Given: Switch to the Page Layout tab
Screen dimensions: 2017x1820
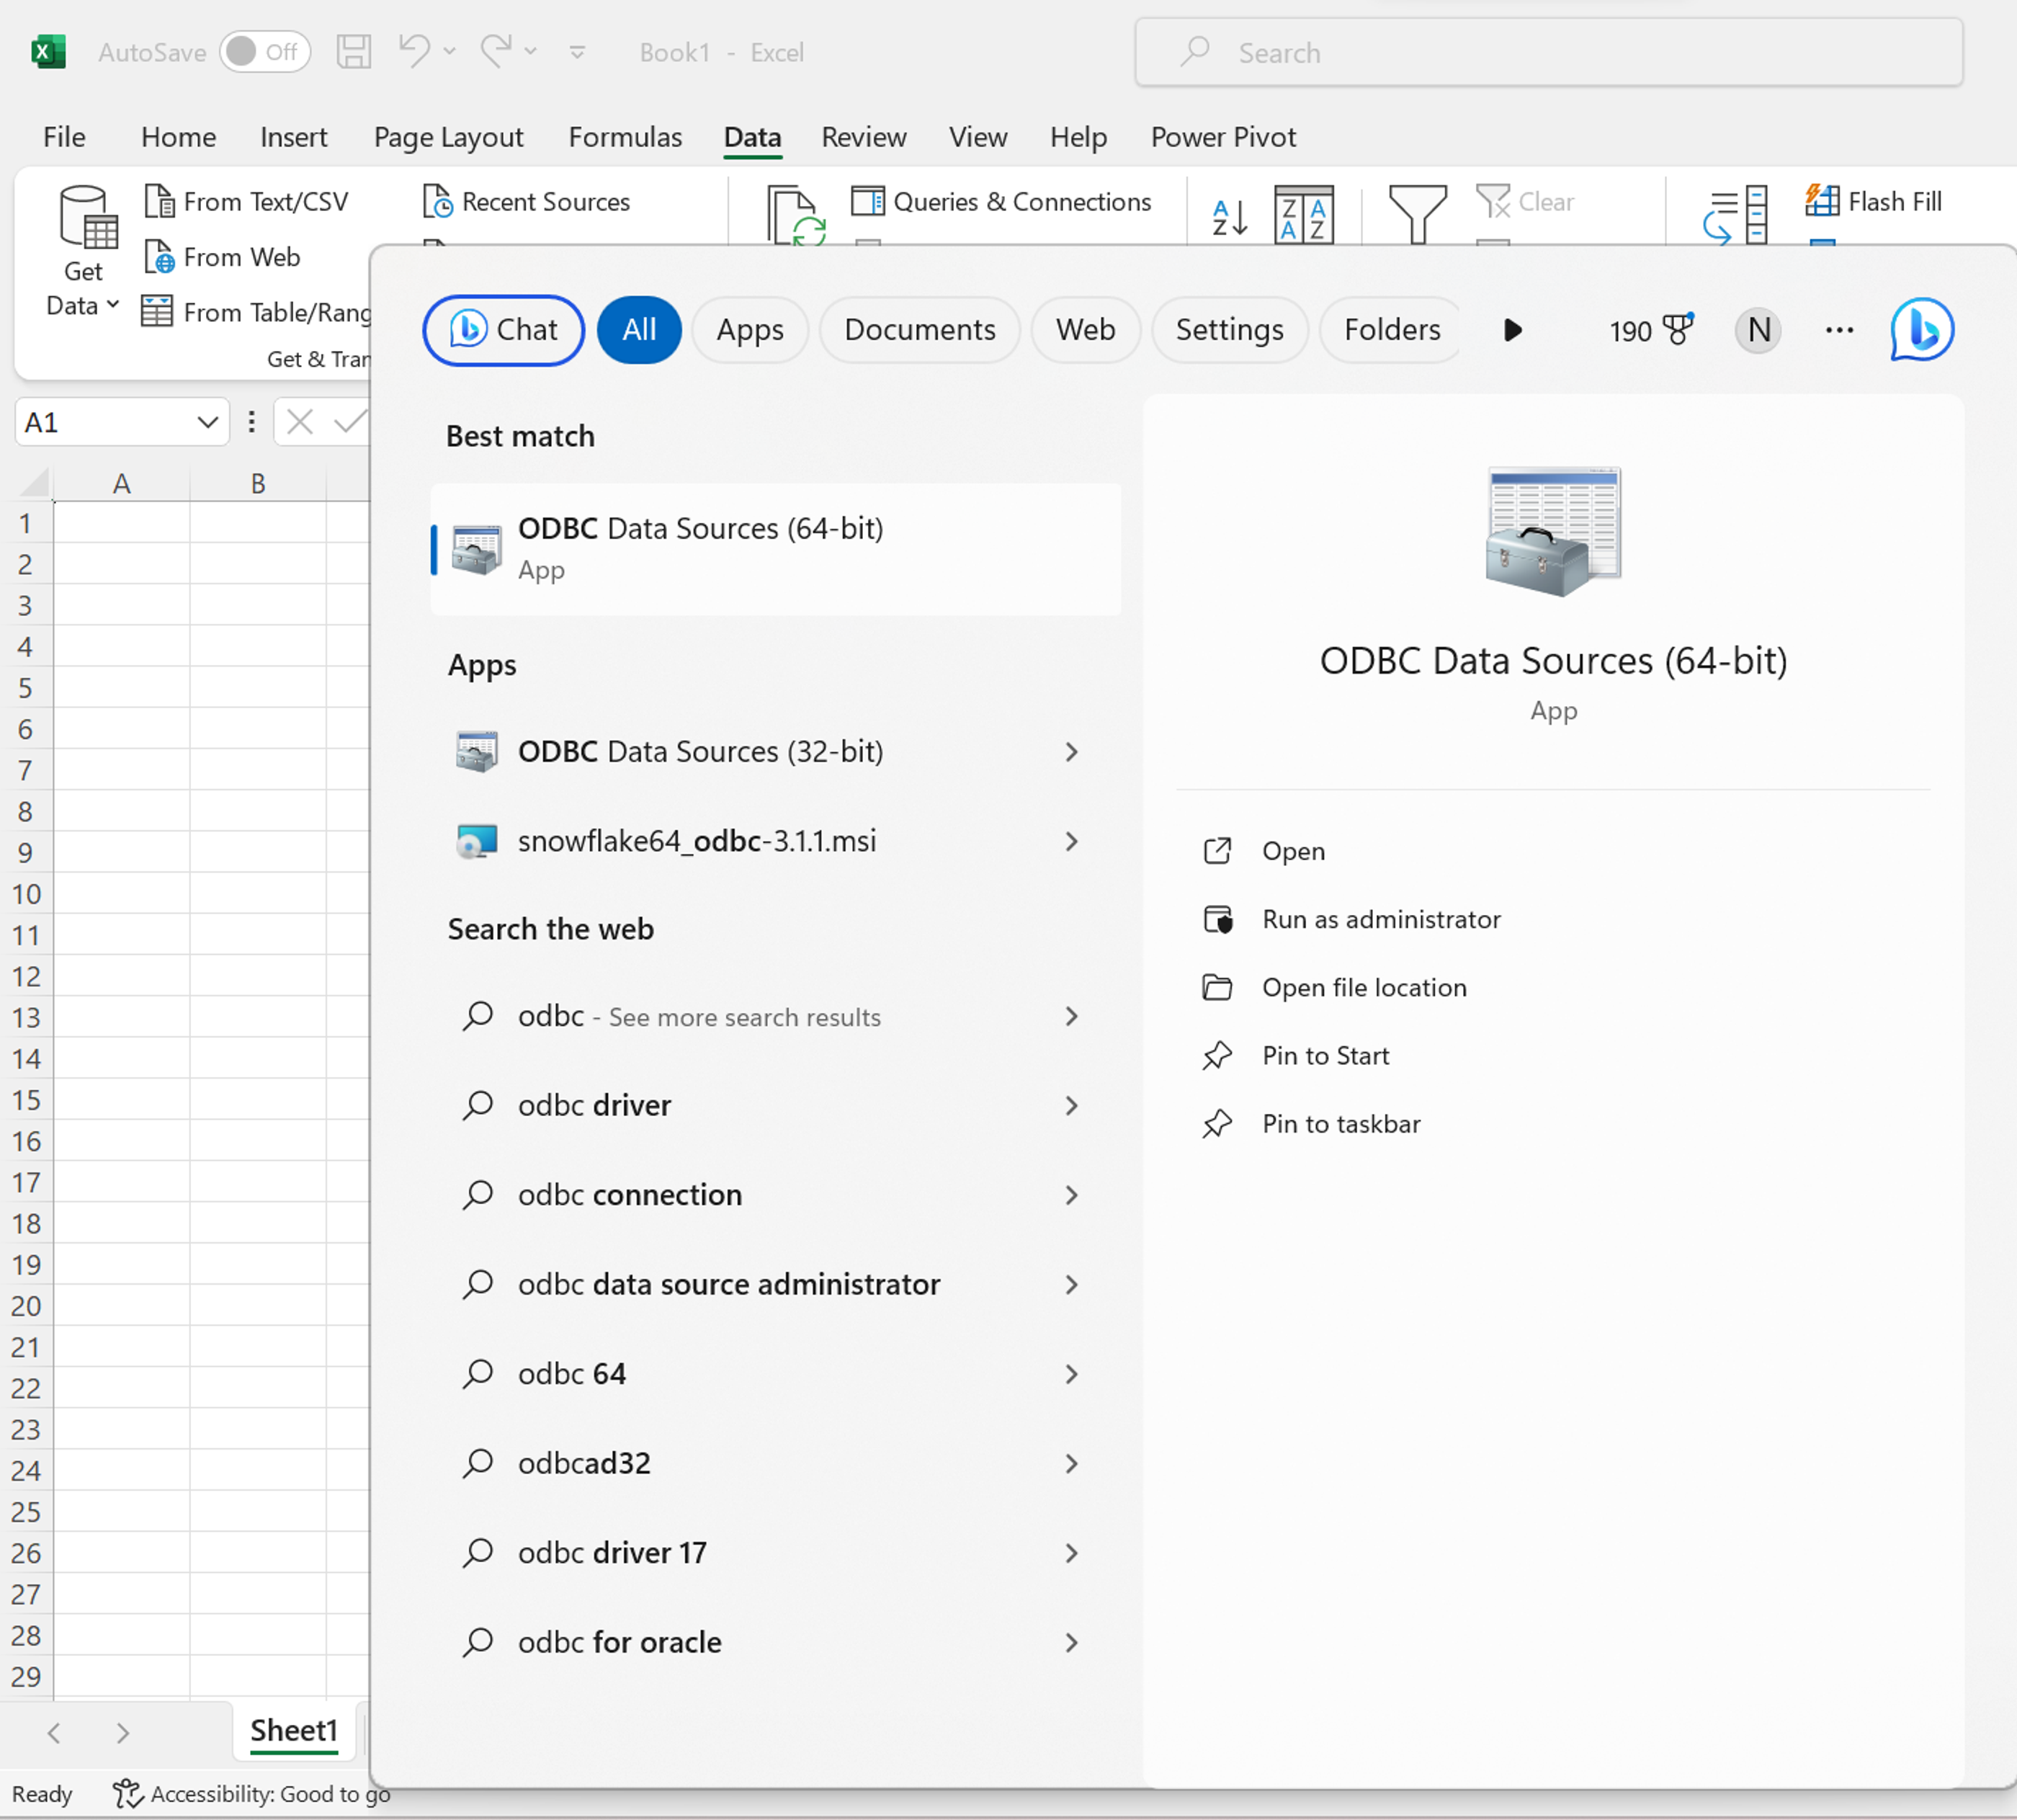Looking at the screenshot, I should click(x=448, y=137).
